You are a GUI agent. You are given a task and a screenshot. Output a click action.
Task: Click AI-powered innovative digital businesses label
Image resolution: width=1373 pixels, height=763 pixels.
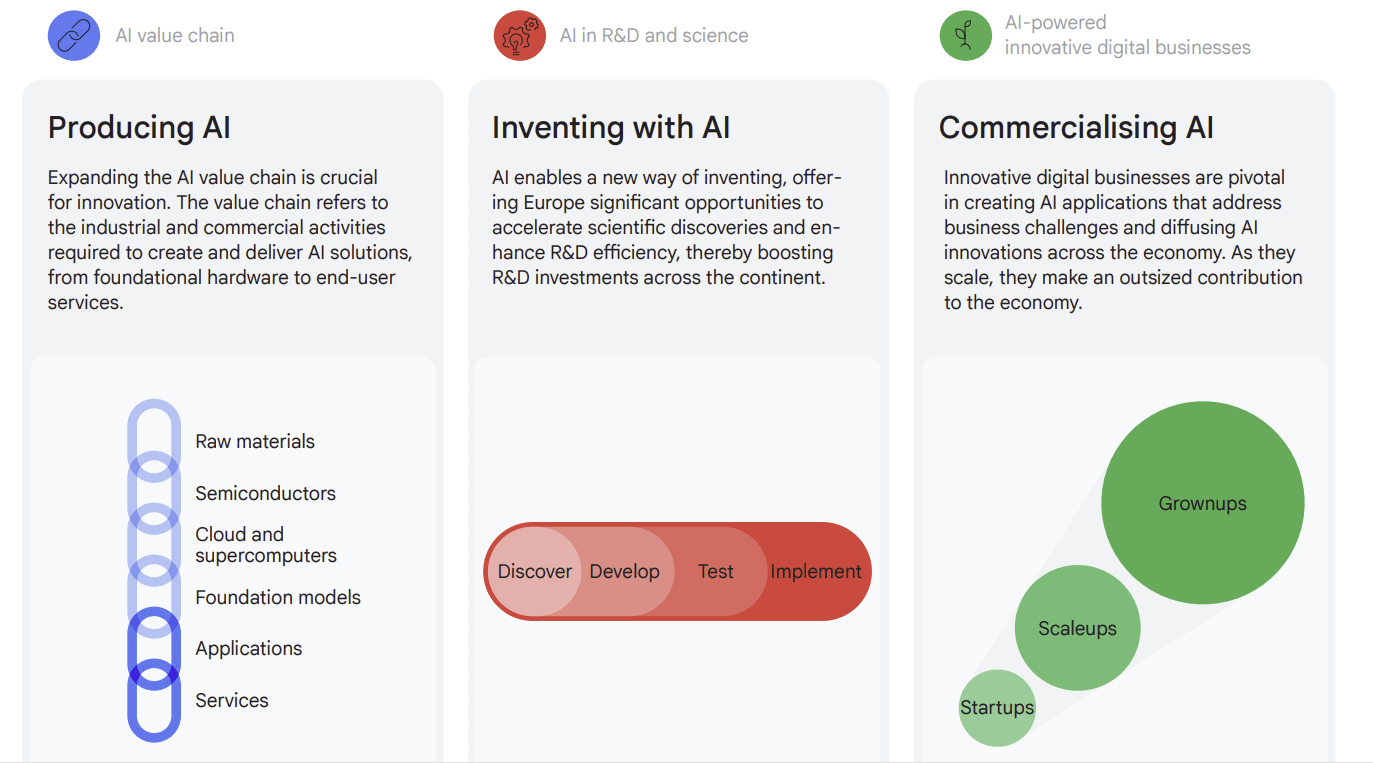(x=1127, y=35)
